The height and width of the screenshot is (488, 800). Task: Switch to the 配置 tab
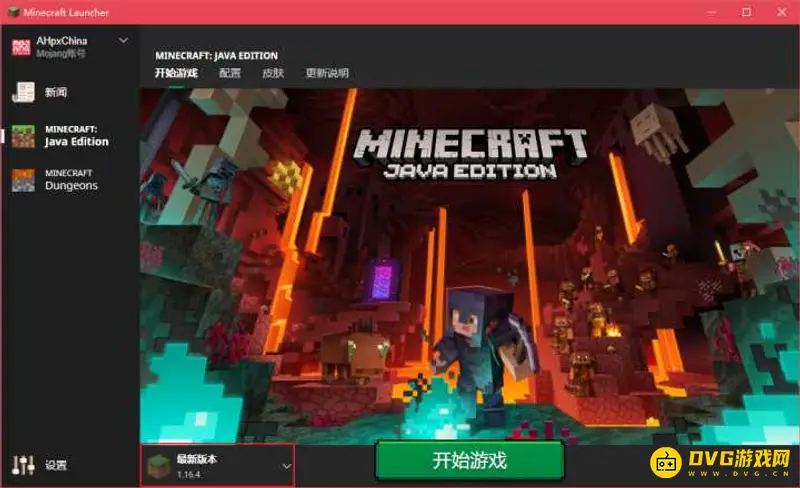[230, 73]
